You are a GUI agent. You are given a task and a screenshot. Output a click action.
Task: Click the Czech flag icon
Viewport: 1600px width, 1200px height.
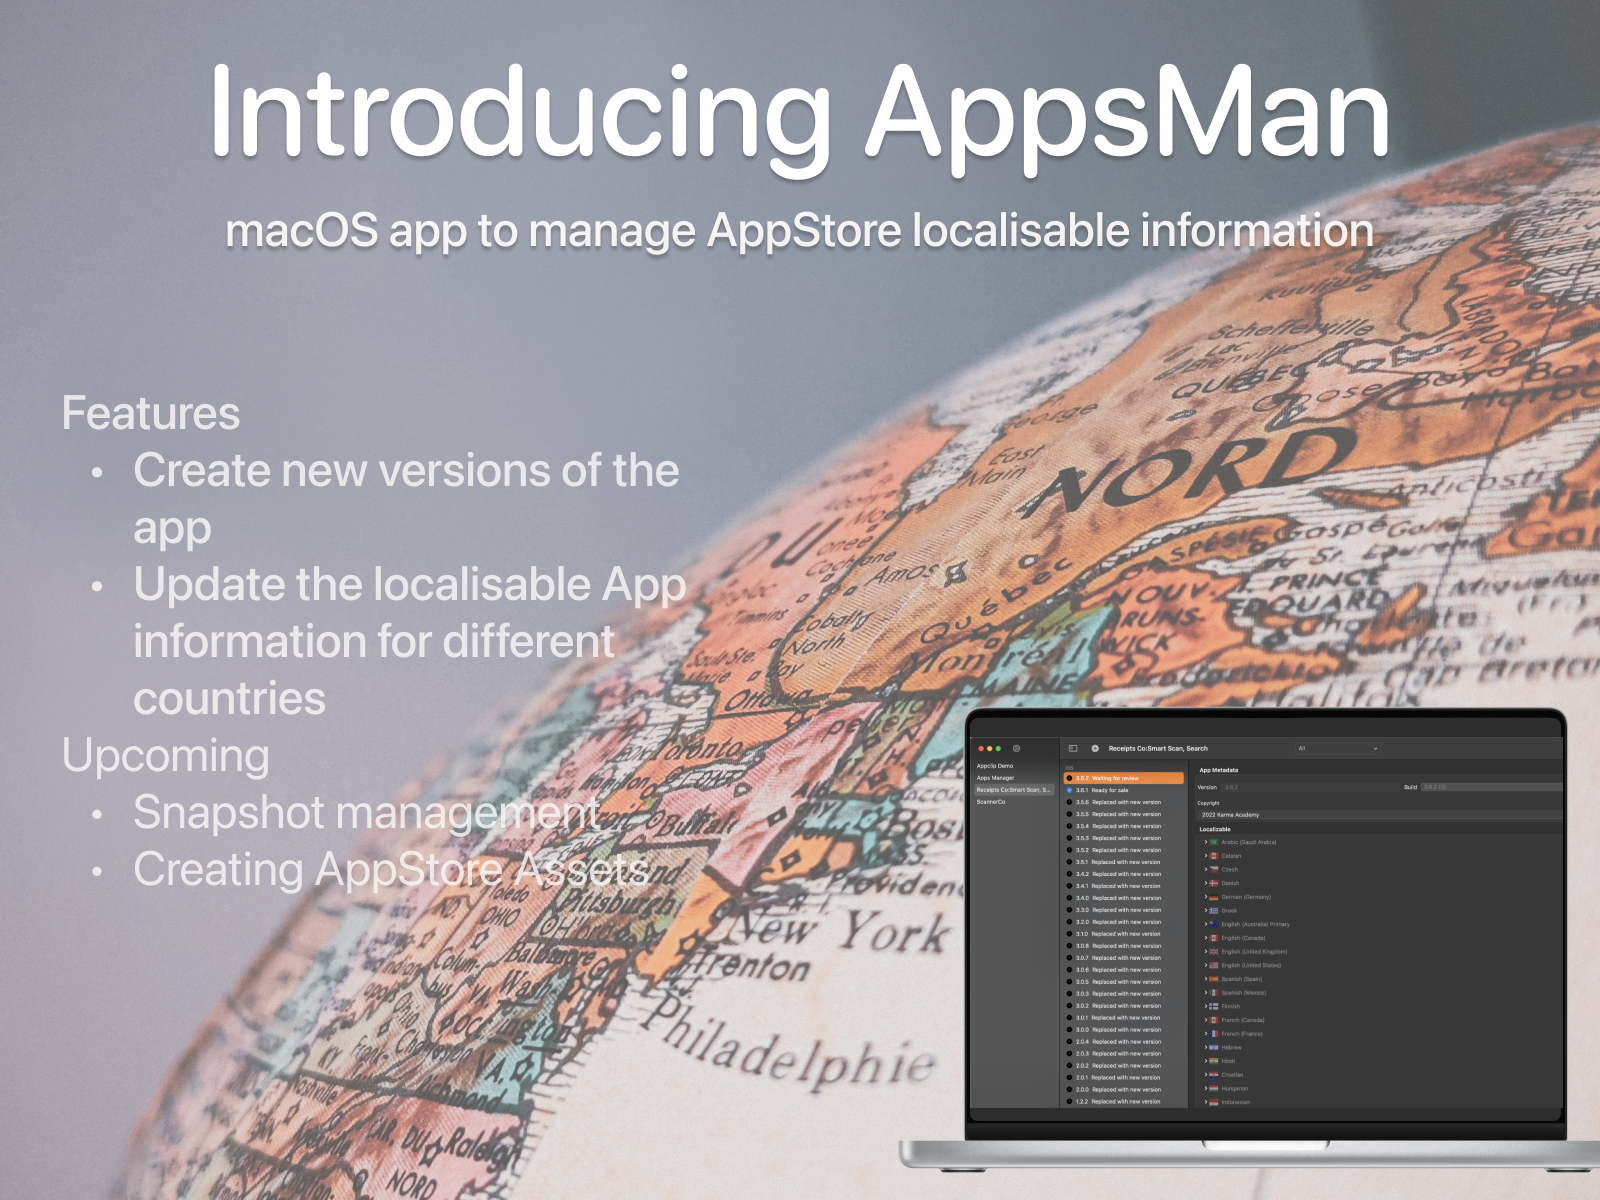[1214, 869]
